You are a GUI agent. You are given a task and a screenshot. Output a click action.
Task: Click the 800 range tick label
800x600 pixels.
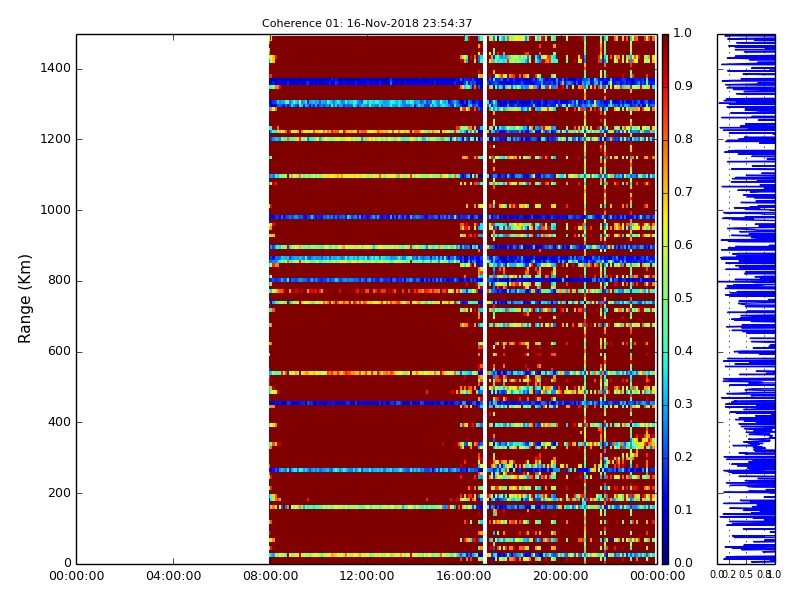(59, 280)
